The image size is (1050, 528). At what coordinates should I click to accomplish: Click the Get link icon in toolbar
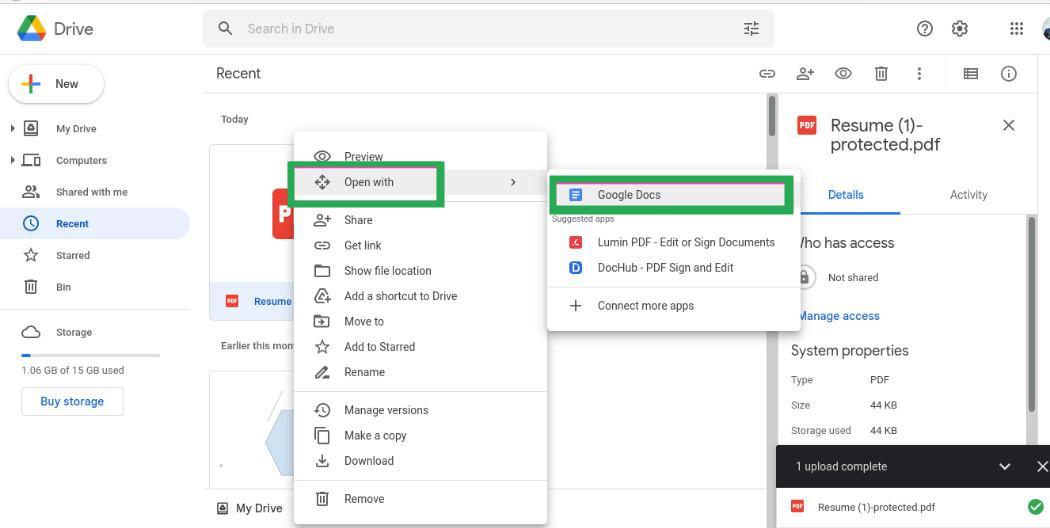coord(767,74)
